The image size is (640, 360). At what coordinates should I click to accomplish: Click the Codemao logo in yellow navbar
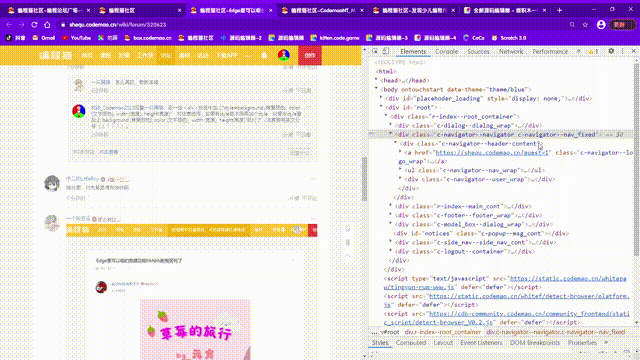[56, 55]
